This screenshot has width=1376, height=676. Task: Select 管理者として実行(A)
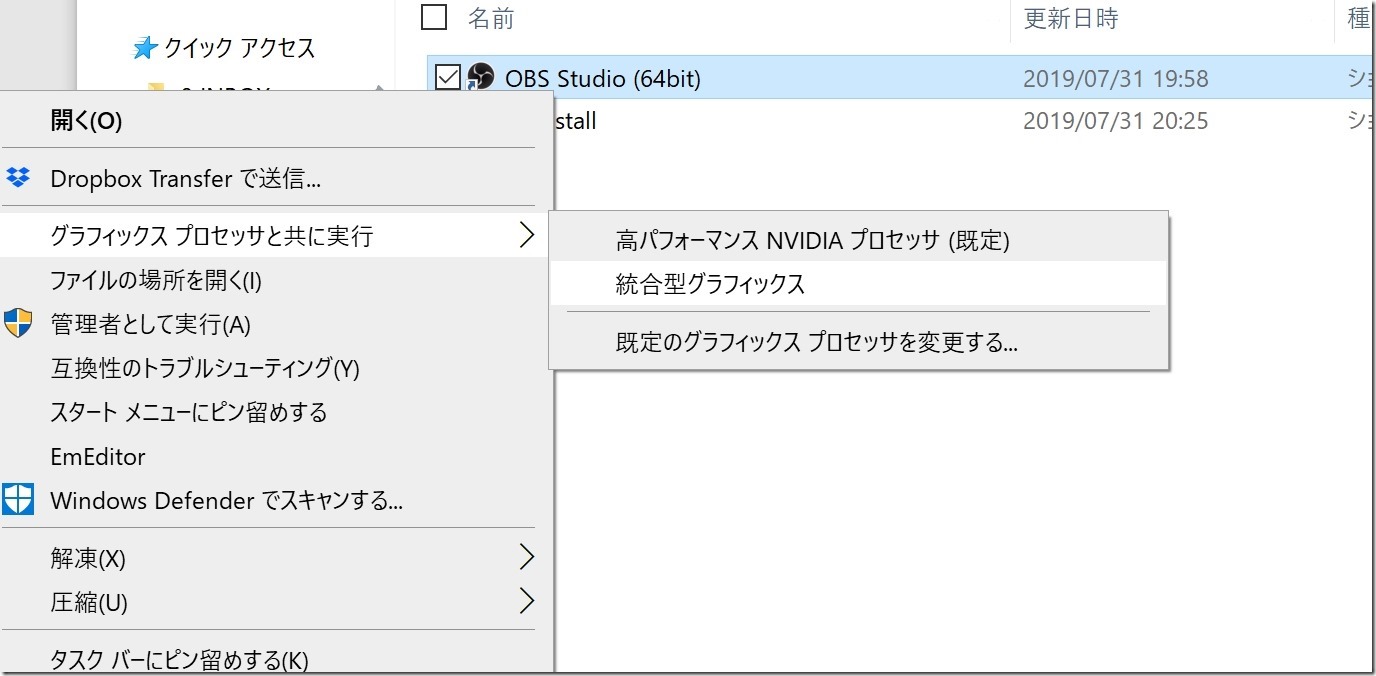[275, 323]
